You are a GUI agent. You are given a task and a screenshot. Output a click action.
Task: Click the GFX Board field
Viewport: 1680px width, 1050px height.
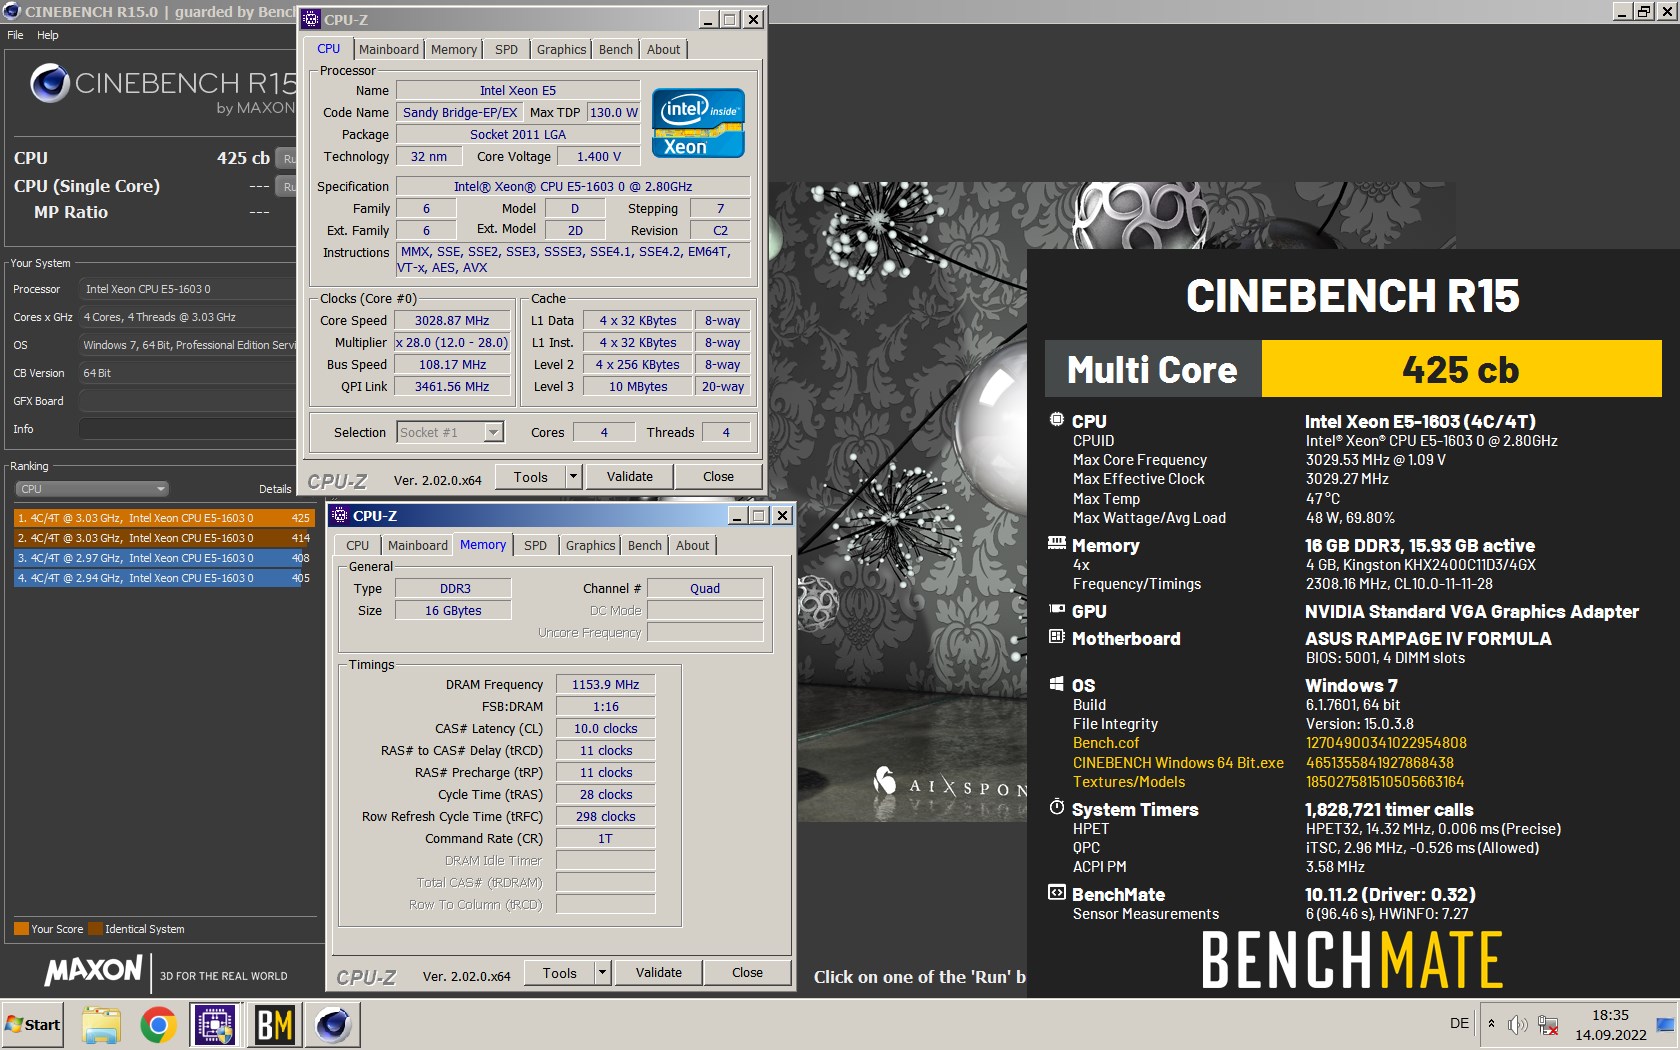coord(188,401)
